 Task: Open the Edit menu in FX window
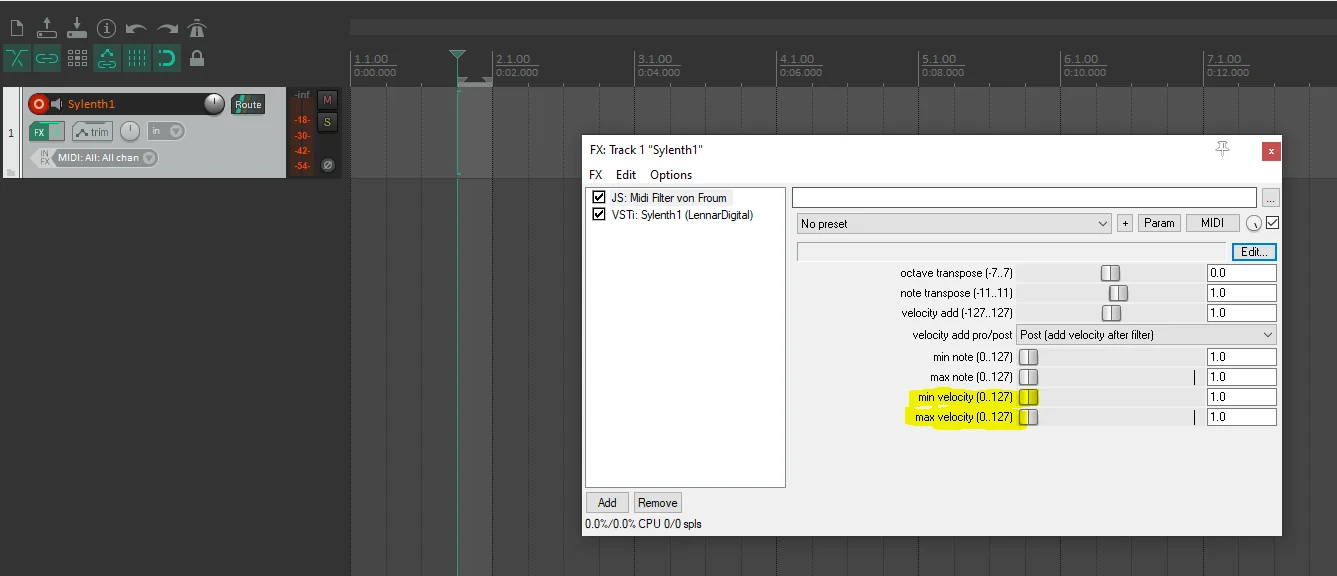pos(626,175)
